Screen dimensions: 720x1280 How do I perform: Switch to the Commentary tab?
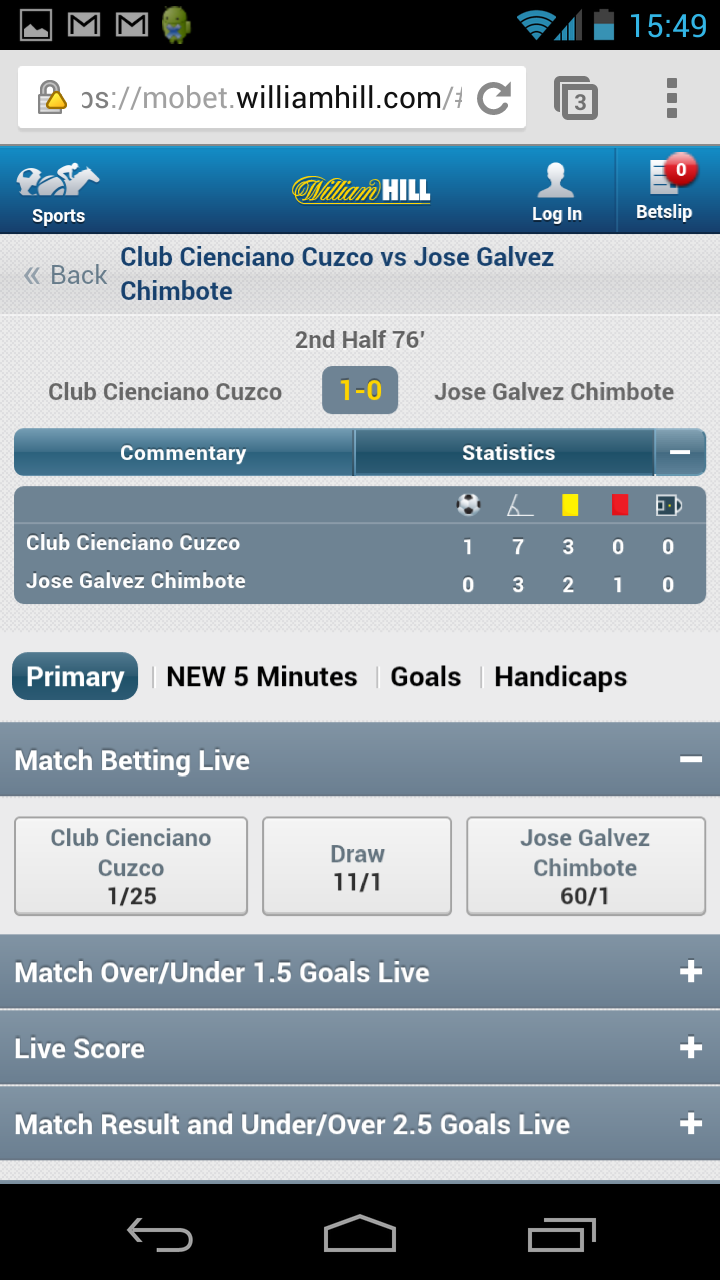(x=183, y=452)
